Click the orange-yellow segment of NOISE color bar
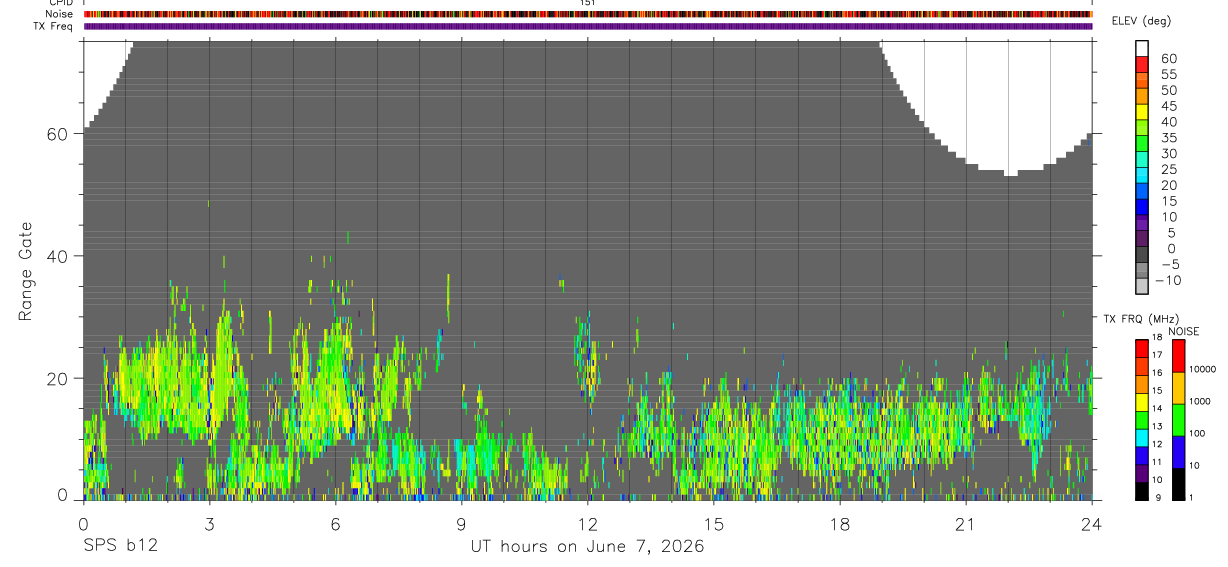The width and height of the screenshot is (1228, 567). tap(1177, 388)
